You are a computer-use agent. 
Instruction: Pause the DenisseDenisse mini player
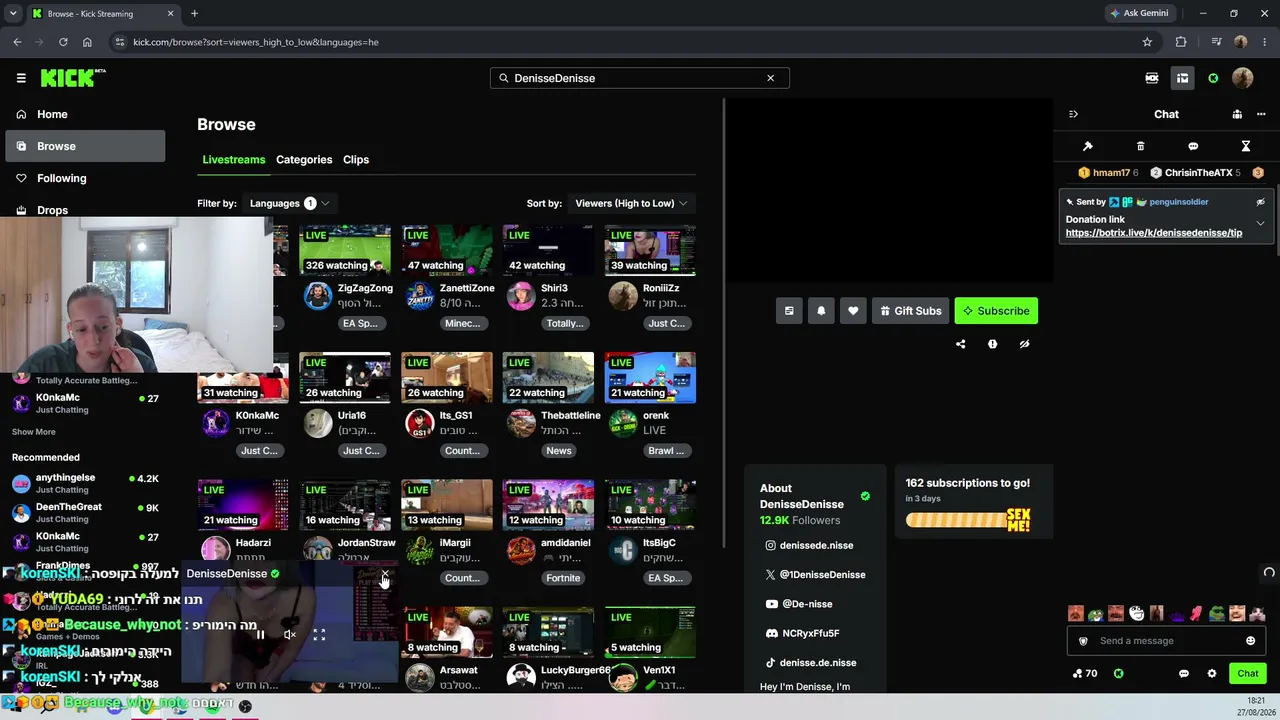260,635
